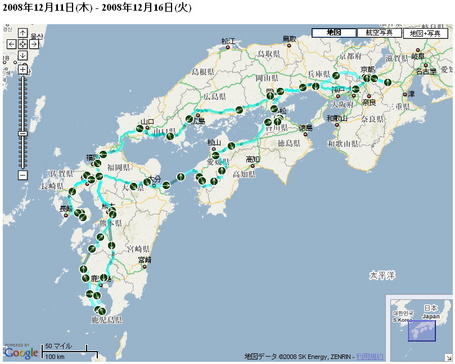This screenshot has width=455, height=364.
Task: Click the 高知県 prefecture label
Action: coord(244,174)
